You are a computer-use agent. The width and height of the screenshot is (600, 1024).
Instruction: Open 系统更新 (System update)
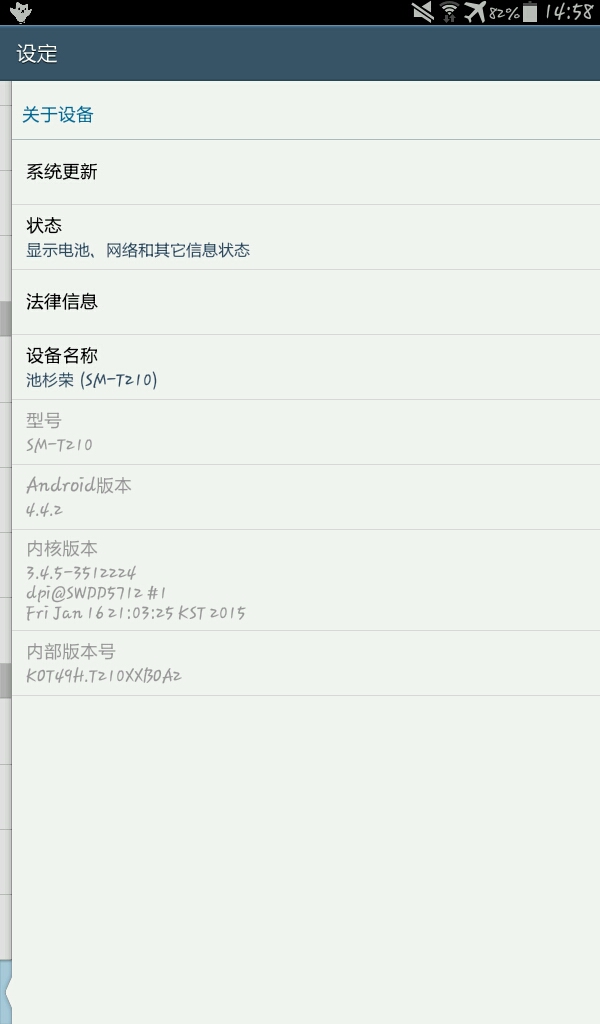tap(306, 172)
